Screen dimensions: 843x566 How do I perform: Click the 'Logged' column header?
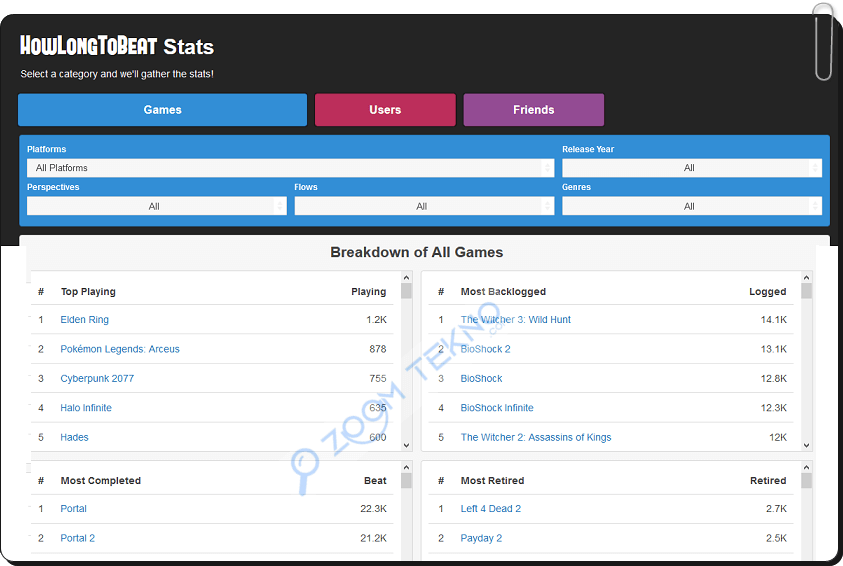[x=768, y=291]
